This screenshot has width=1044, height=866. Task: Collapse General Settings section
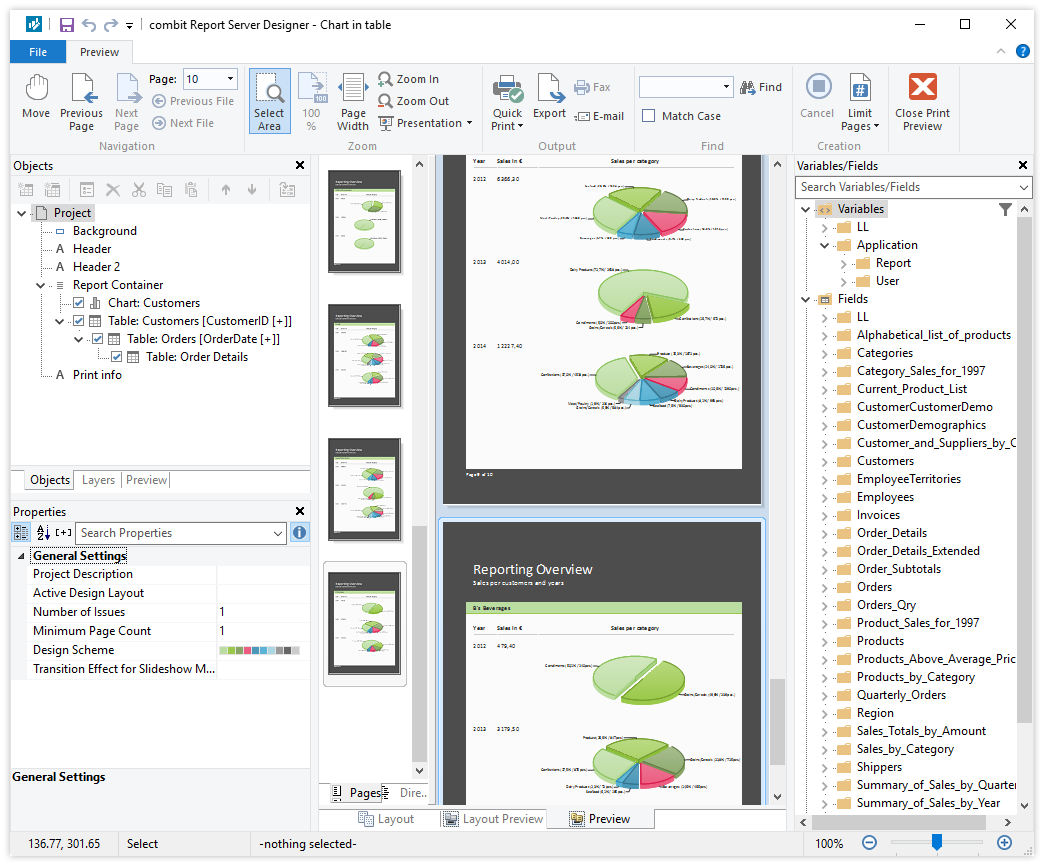click(21, 556)
